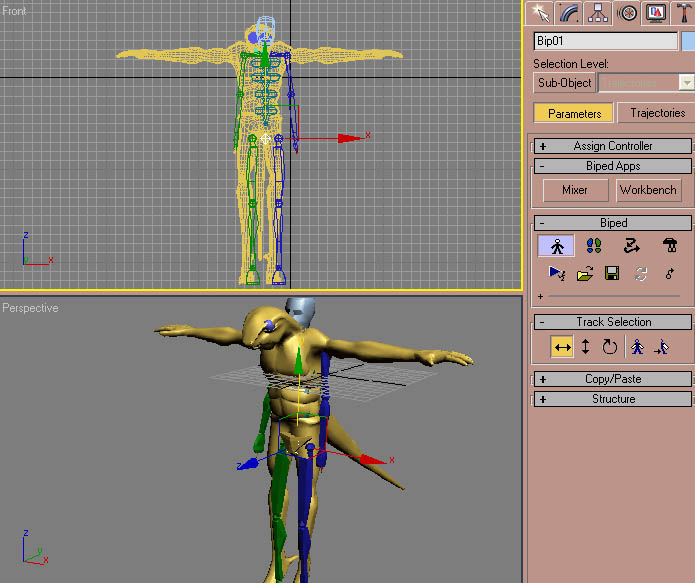Select the Body Vertical track button
Screen dimensions: 695x583
(586, 347)
